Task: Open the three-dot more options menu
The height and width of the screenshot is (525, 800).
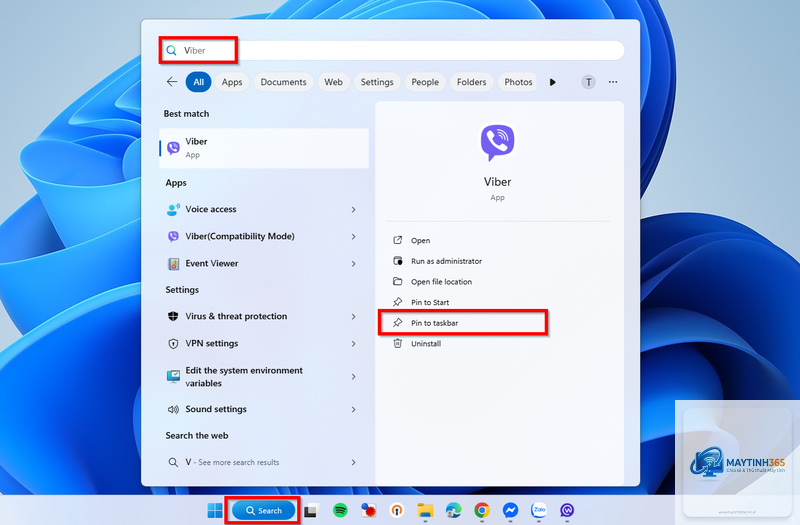Action: (x=613, y=82)
